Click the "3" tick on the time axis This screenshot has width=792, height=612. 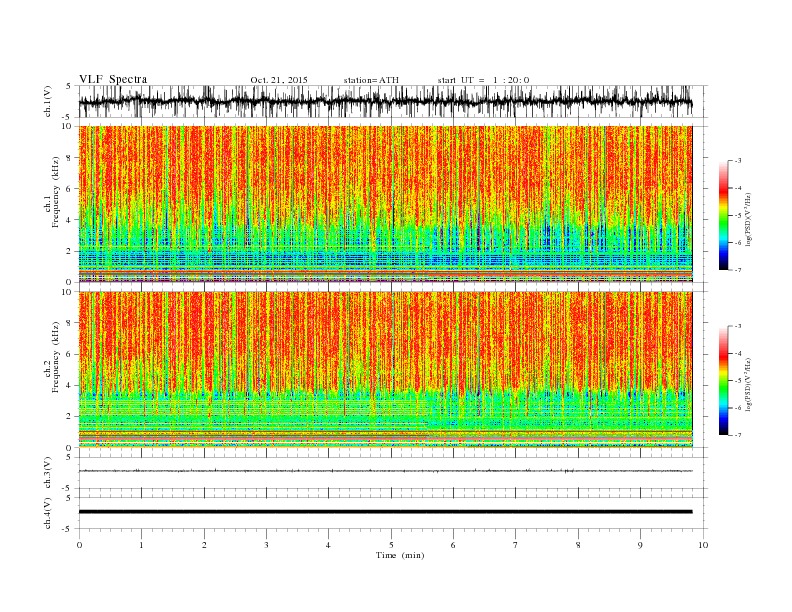pos(266,545)
